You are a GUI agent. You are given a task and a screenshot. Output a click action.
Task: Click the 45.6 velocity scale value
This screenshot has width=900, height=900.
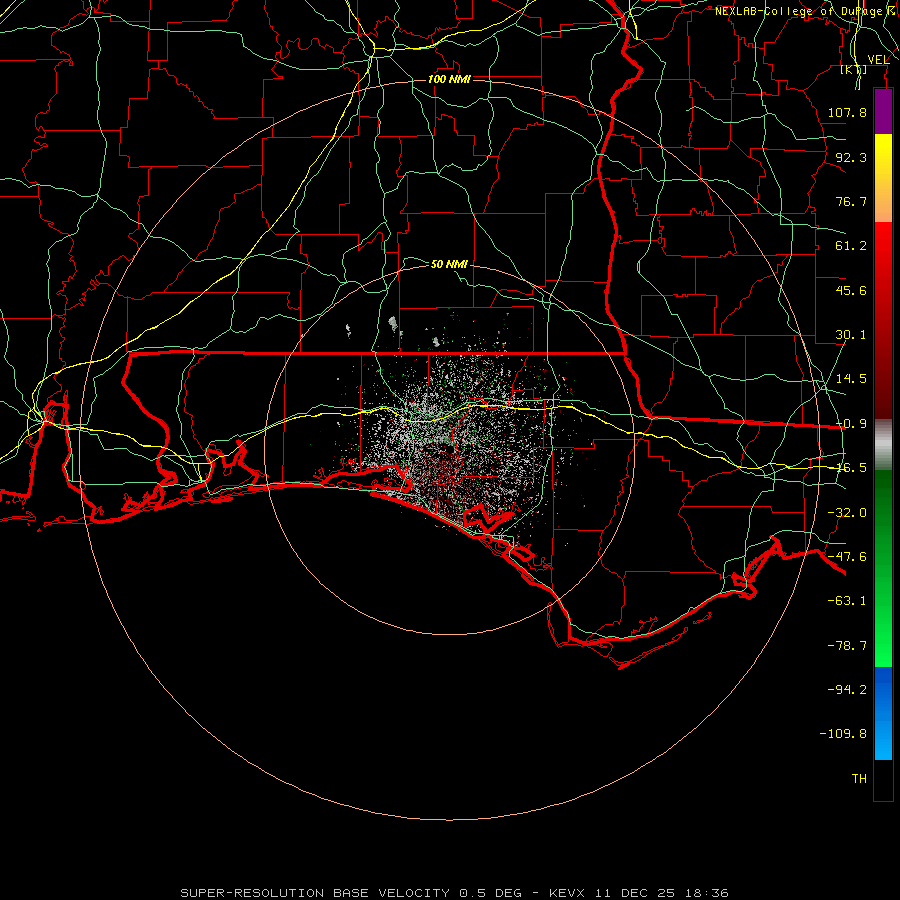[x=851, y=290]
